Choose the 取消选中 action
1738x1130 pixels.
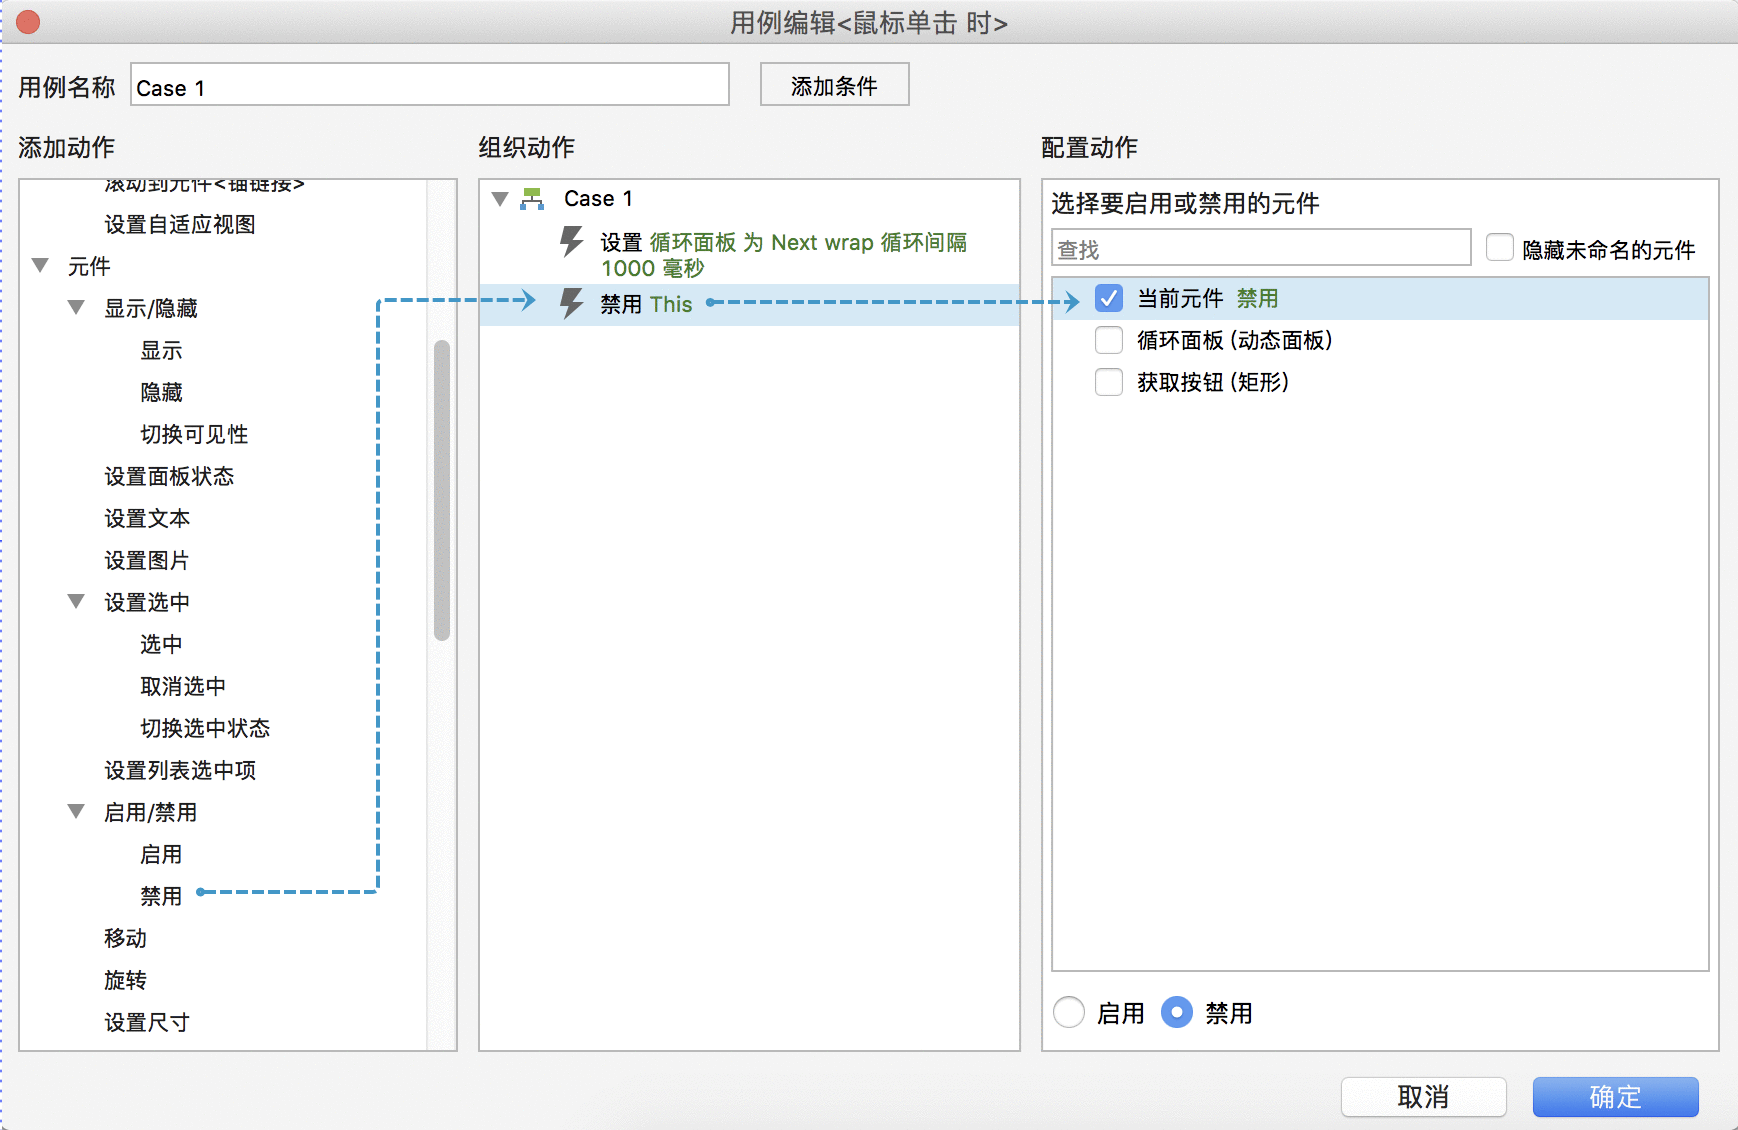point(183,686)
